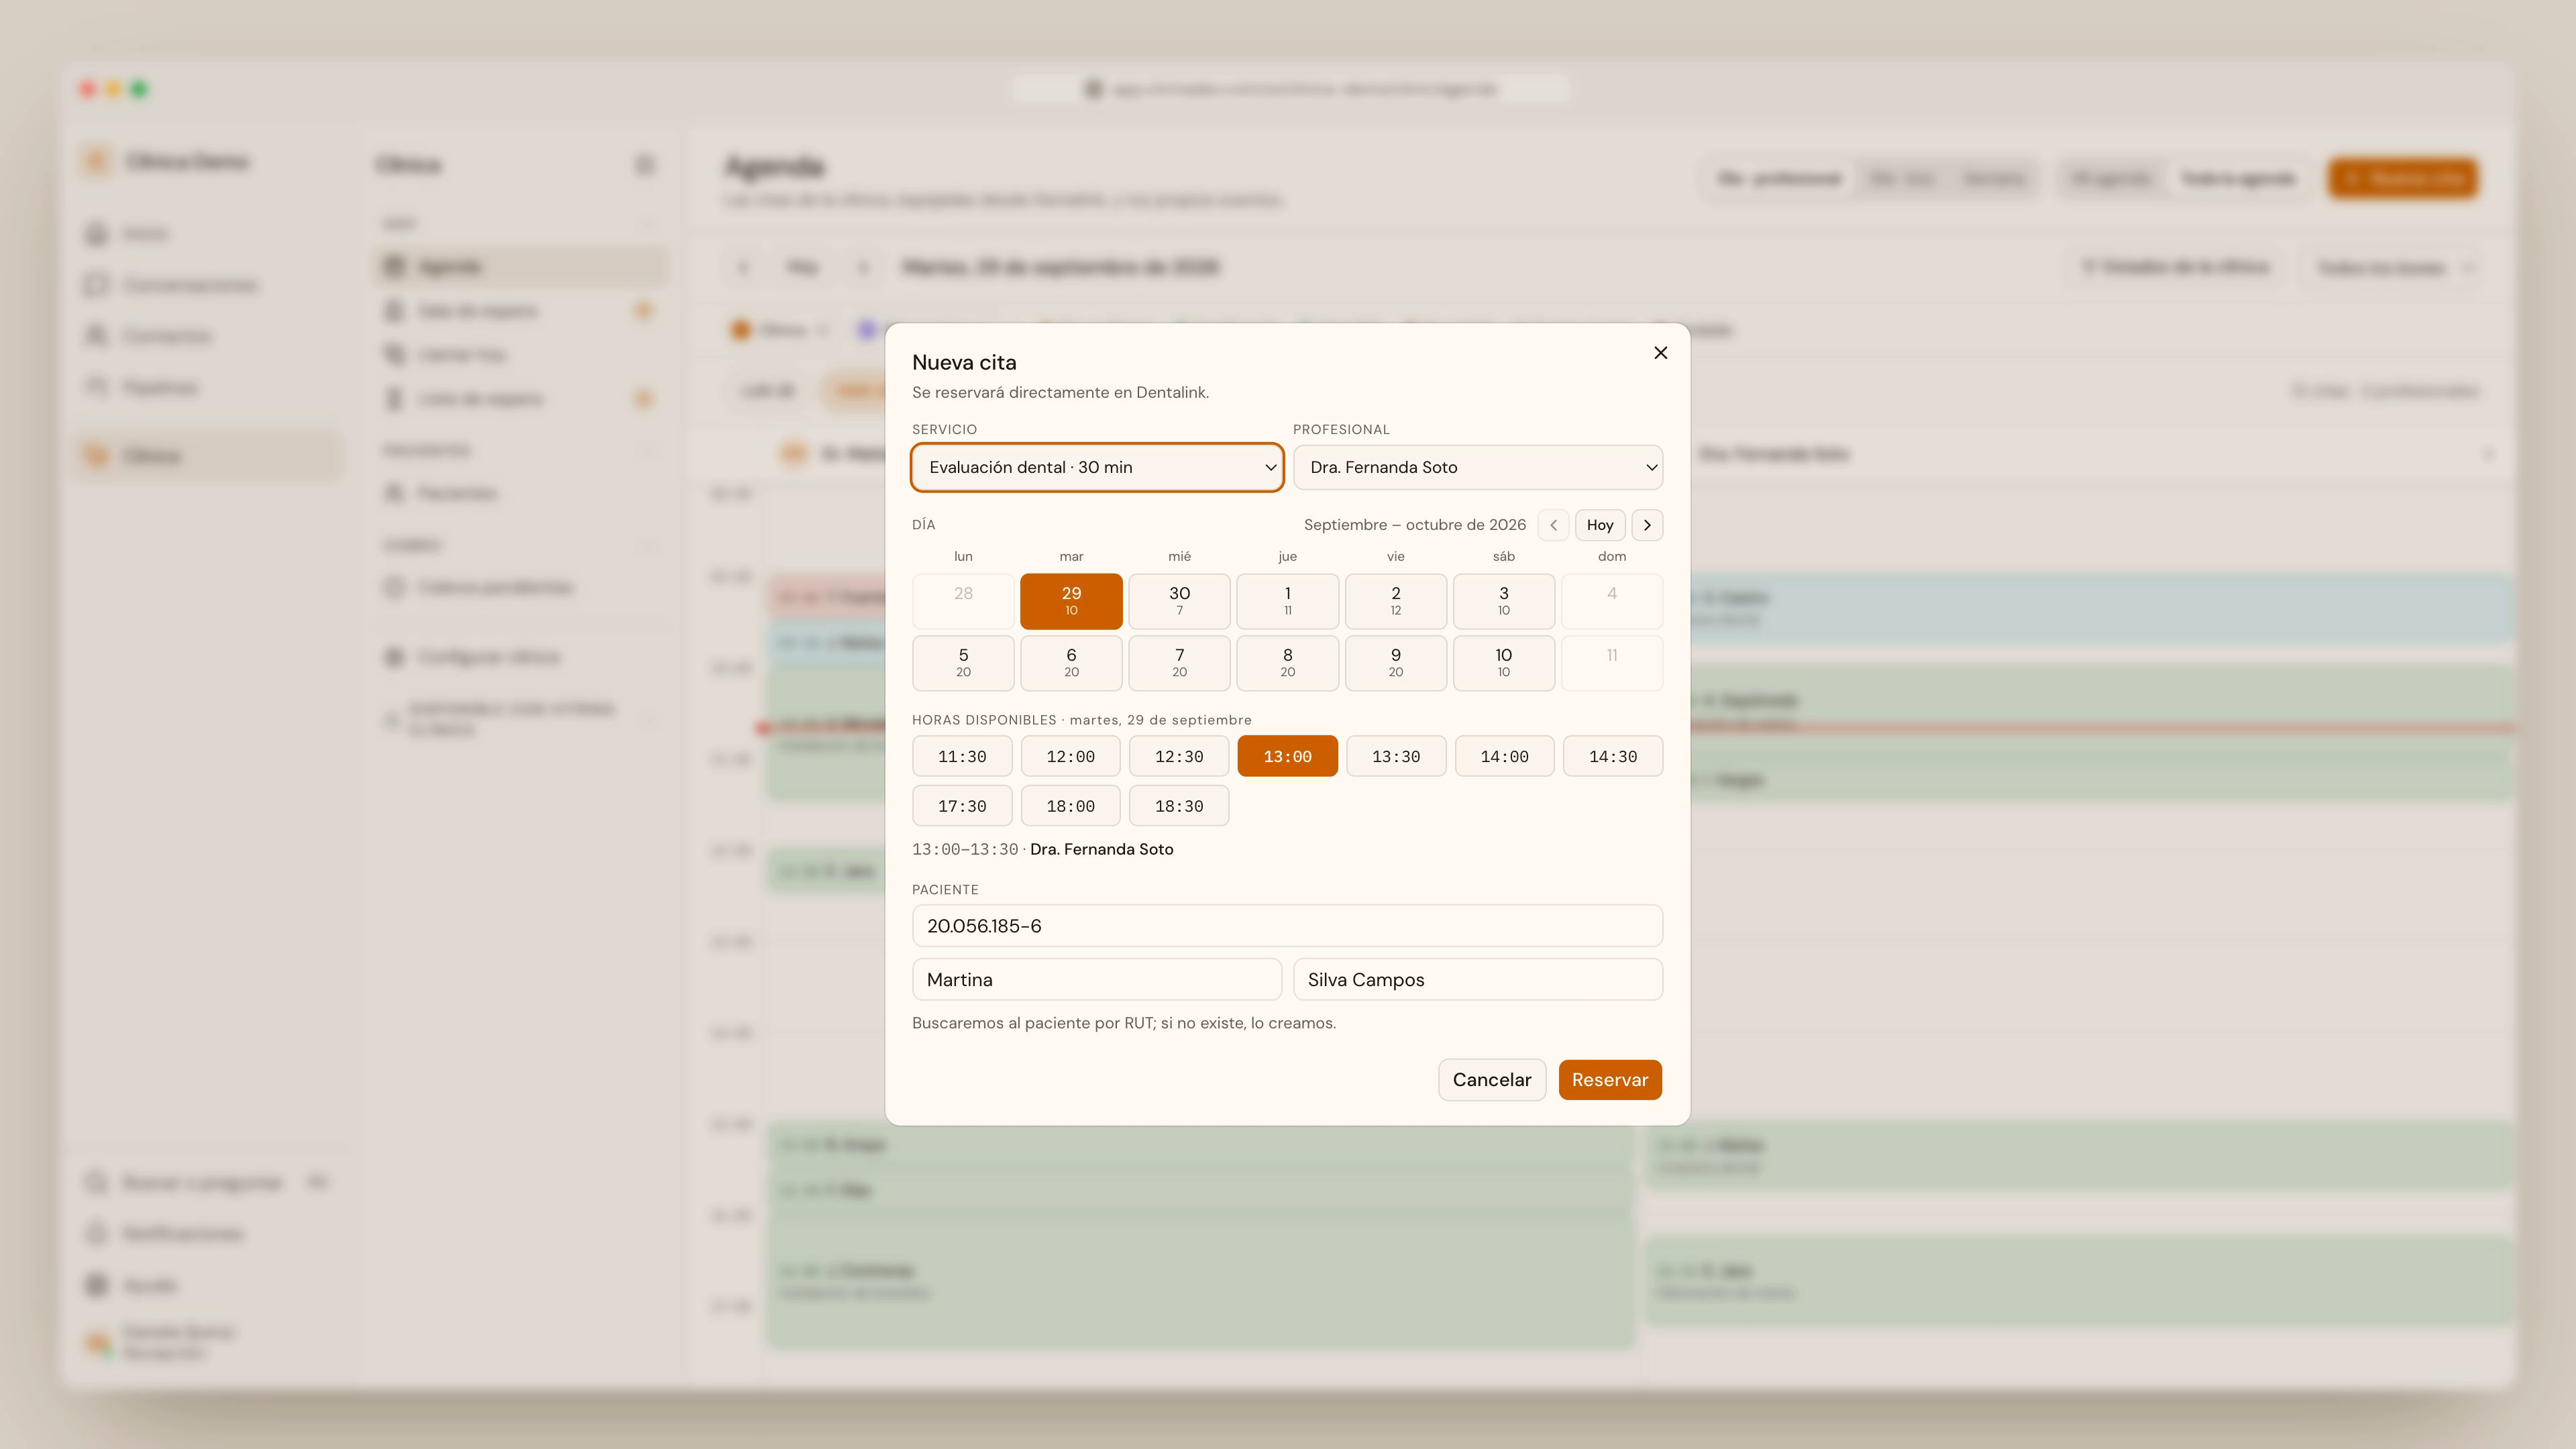Viewport: 2576px width, 1449px height.
Task: Open the Servicio dropdown
Action: (1097, 467)
